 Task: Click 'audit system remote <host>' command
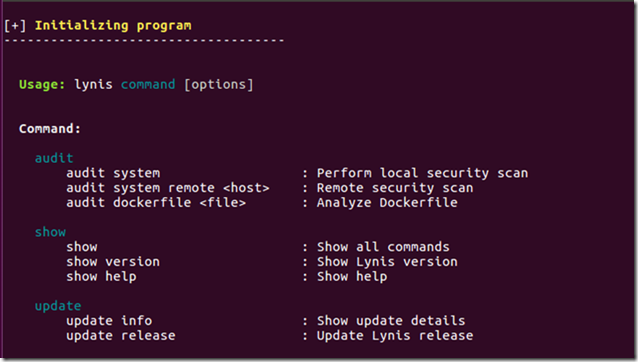pyautogui.click(x=168, y=188)
